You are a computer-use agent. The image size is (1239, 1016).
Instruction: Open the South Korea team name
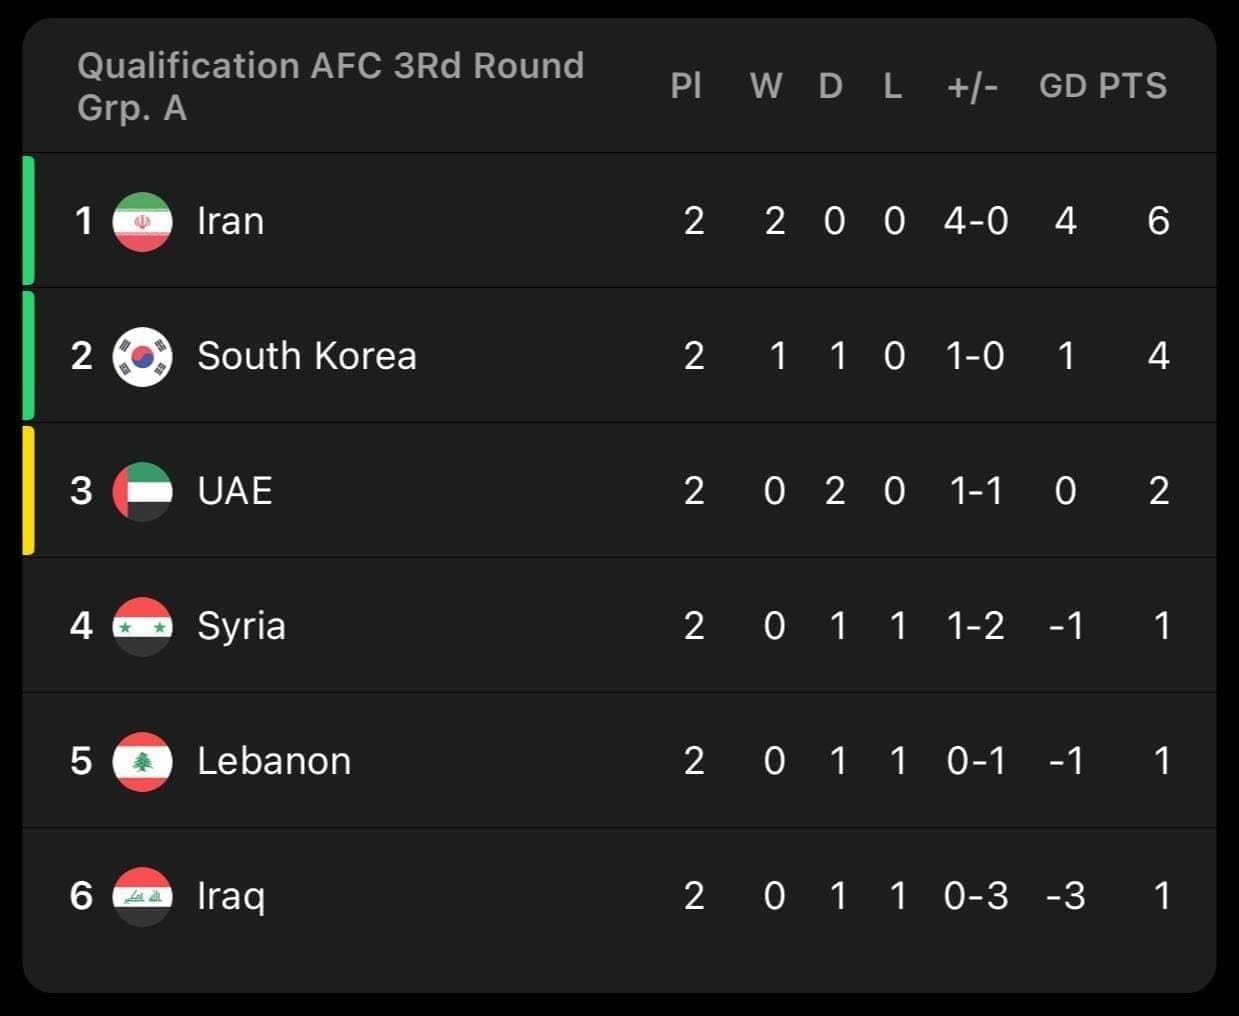[x=307, y=356]
